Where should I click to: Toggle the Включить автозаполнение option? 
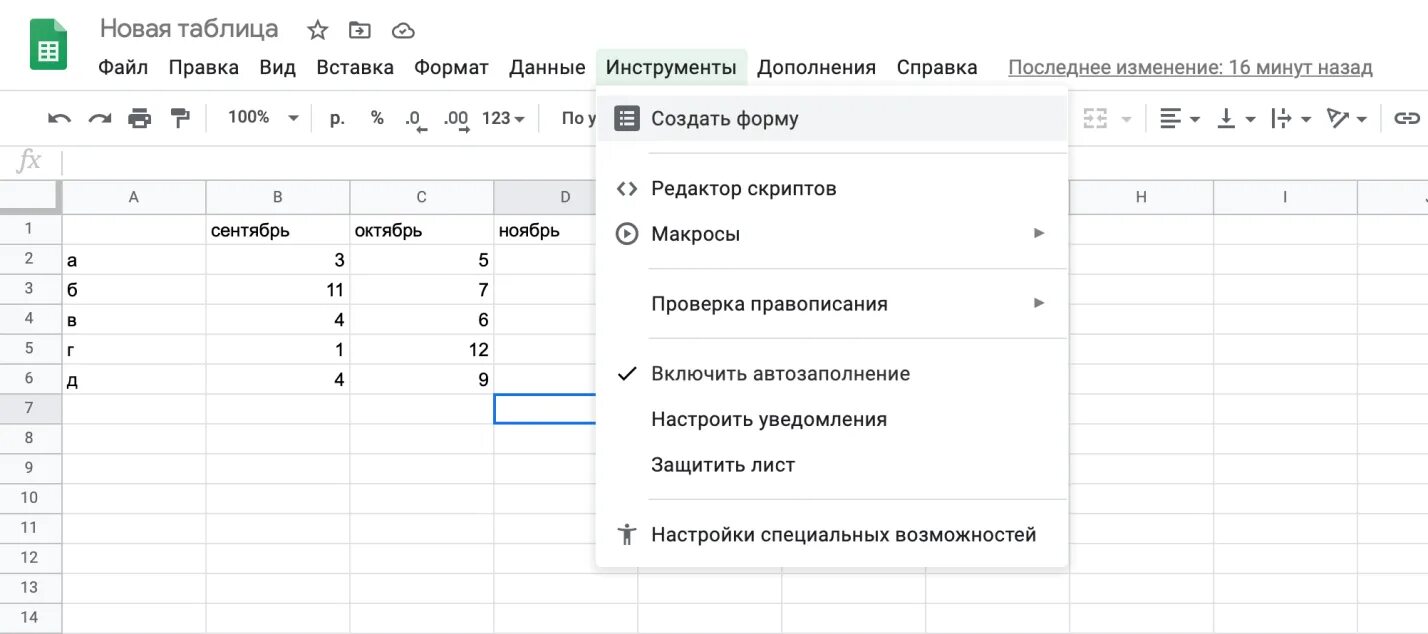tap(780, 374)
